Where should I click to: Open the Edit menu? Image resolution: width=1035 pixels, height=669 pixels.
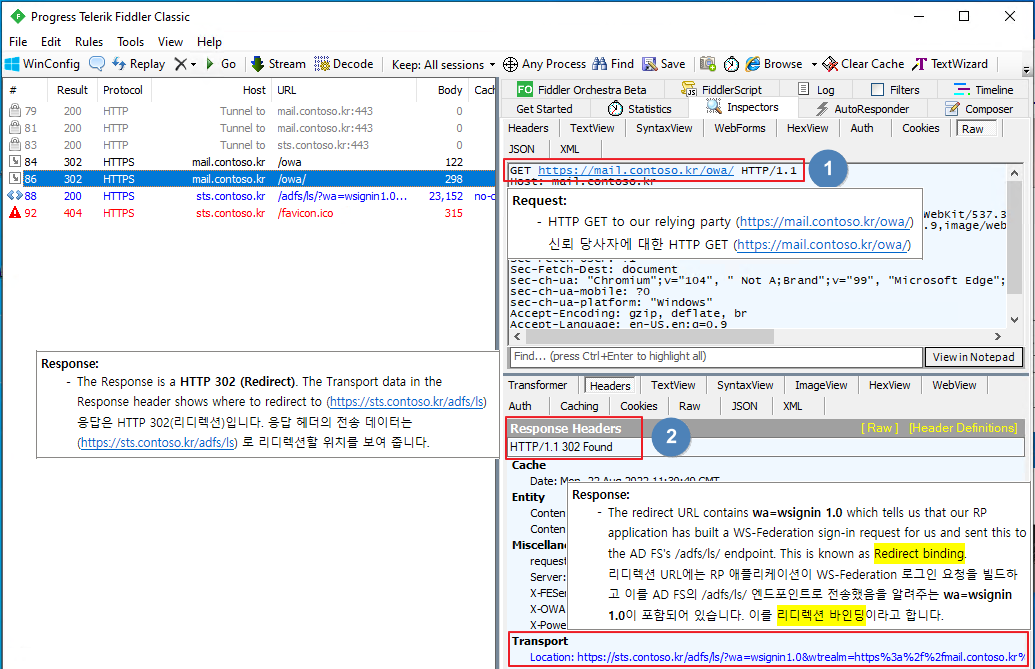tap(51, 42)
